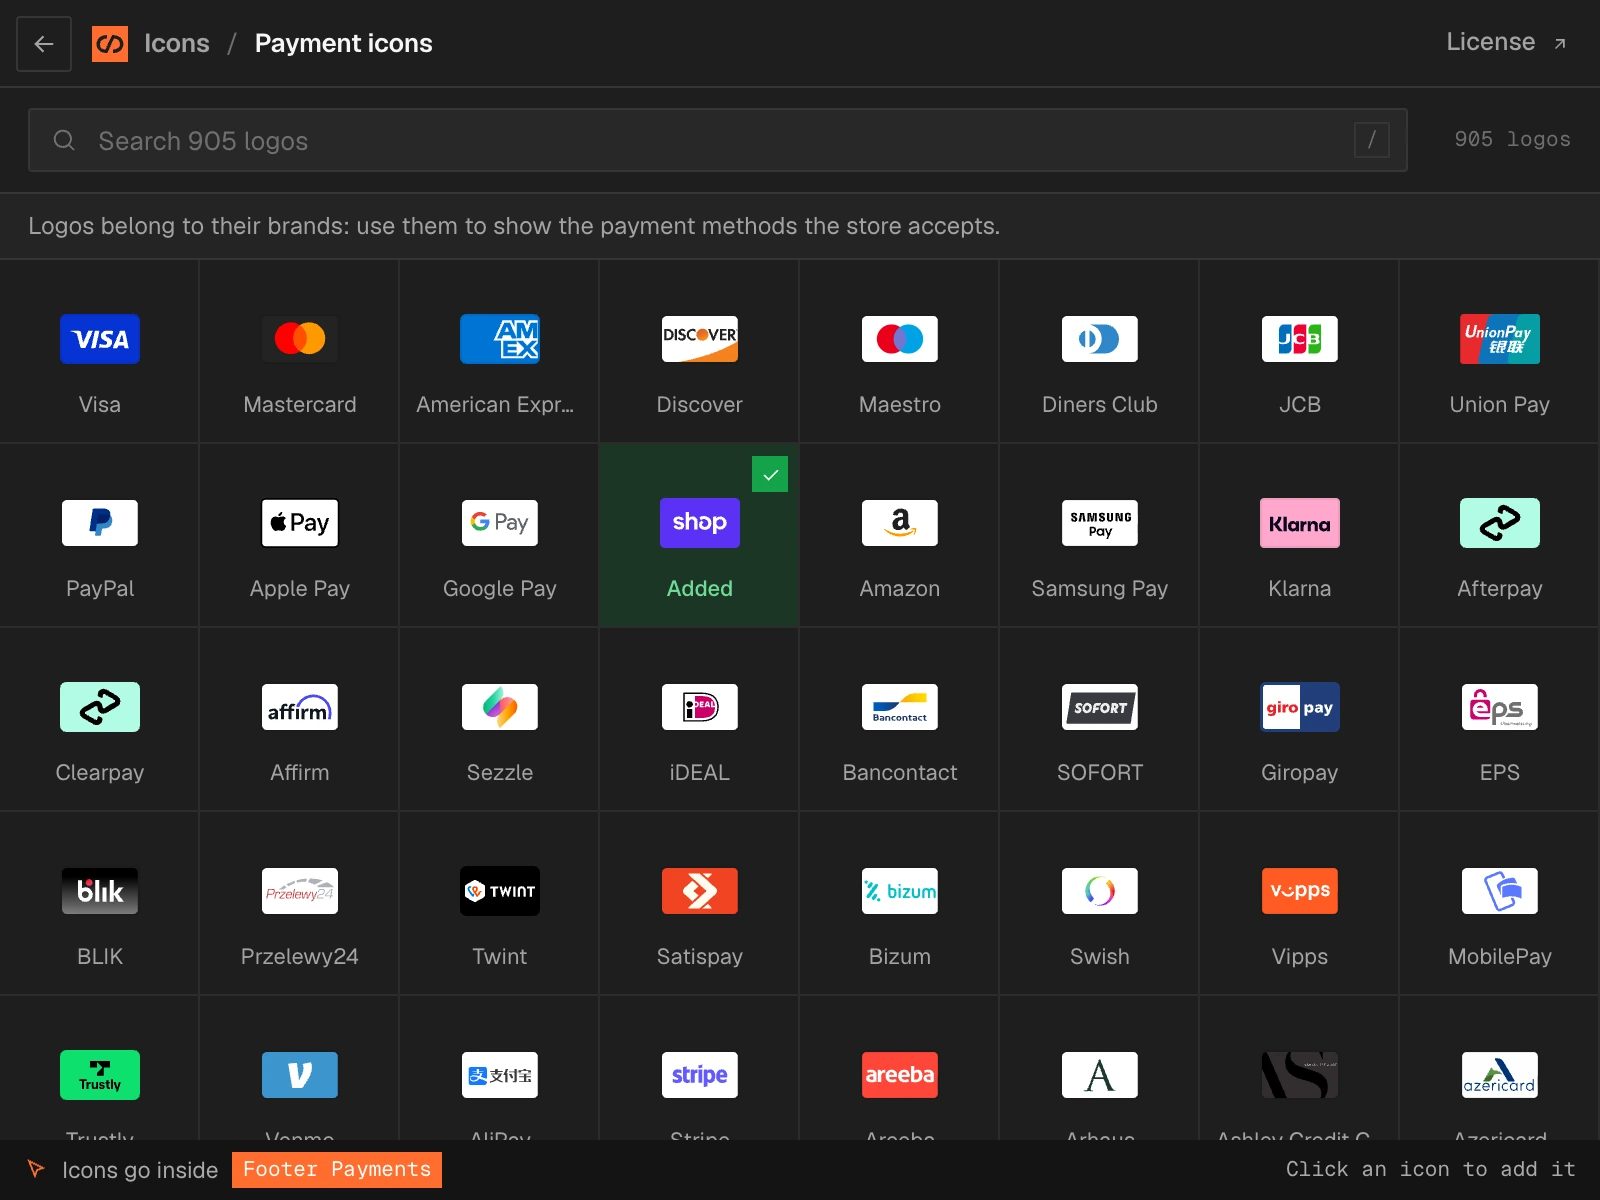The width and height of the screenshot is (1600, 1200).
Task: Click the 'Click an icon to add it' hint
Action: (1430, 1169)
